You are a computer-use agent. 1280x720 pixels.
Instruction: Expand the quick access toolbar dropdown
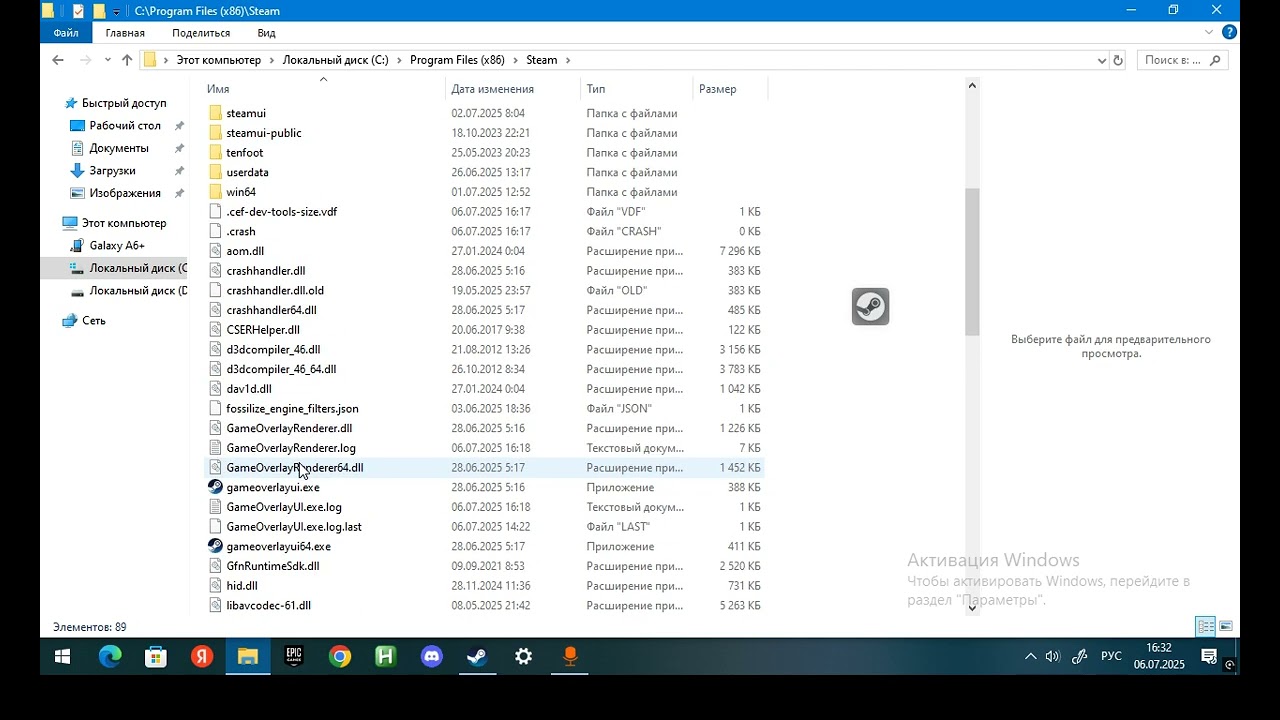pyautogui.click(x=117, y=11)
